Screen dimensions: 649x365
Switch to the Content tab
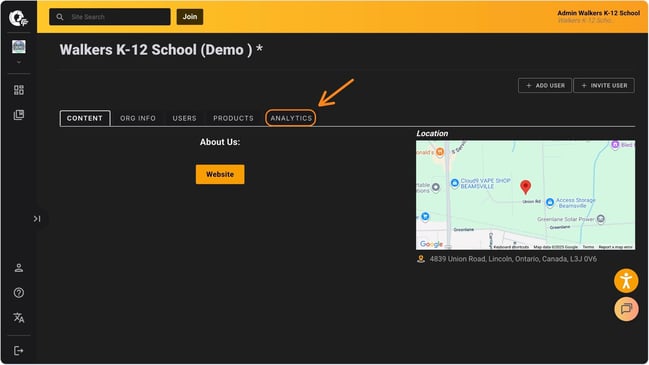coord(85,118)
